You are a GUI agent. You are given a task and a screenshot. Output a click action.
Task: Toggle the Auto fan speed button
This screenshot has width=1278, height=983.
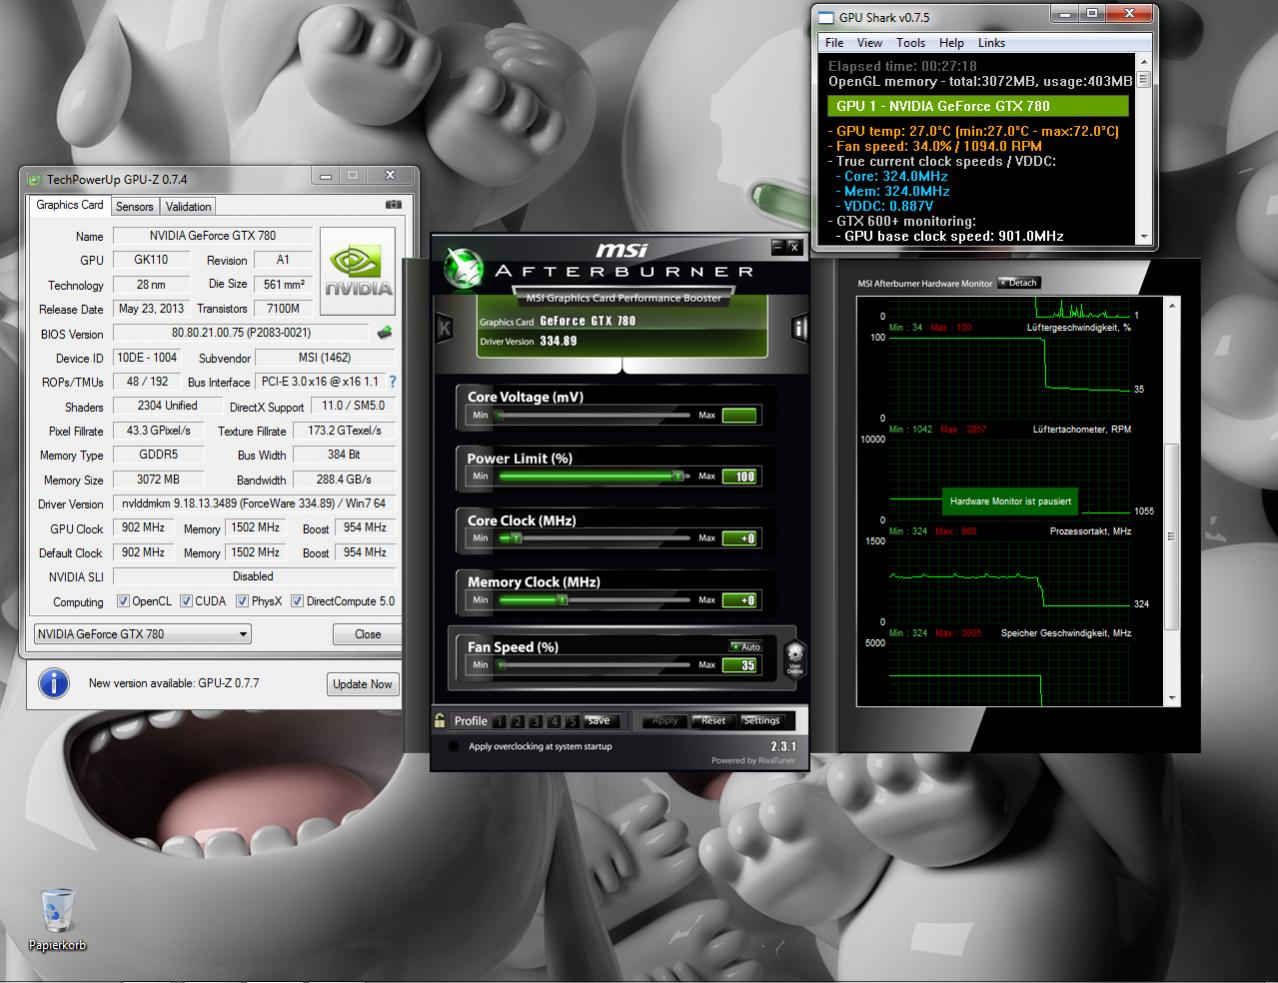click(x=746, y=646)
